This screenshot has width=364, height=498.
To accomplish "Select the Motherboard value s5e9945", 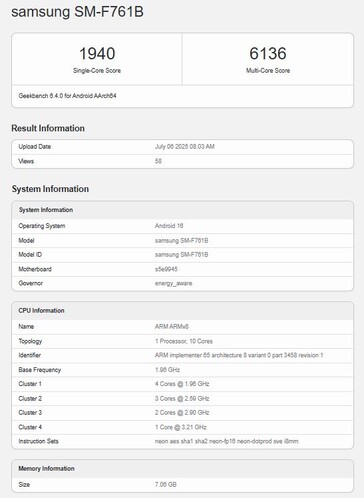I will (166, 269).
